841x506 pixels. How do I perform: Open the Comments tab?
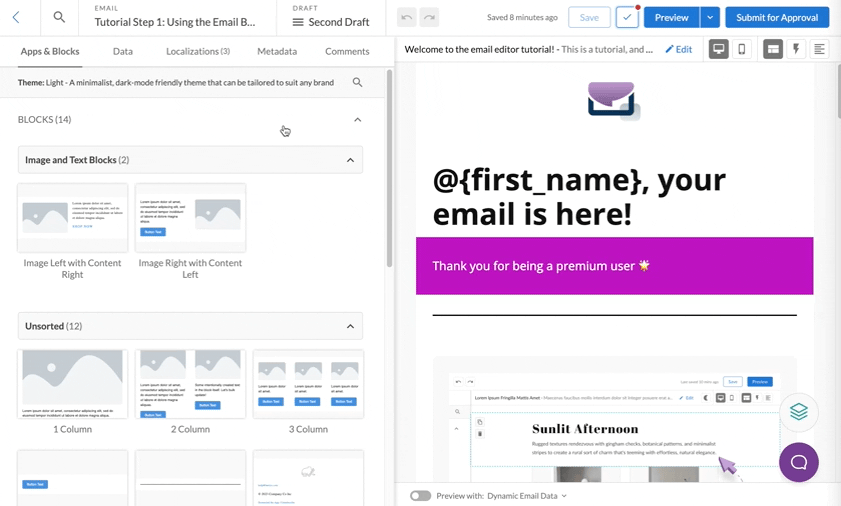(x=347, y=52)
